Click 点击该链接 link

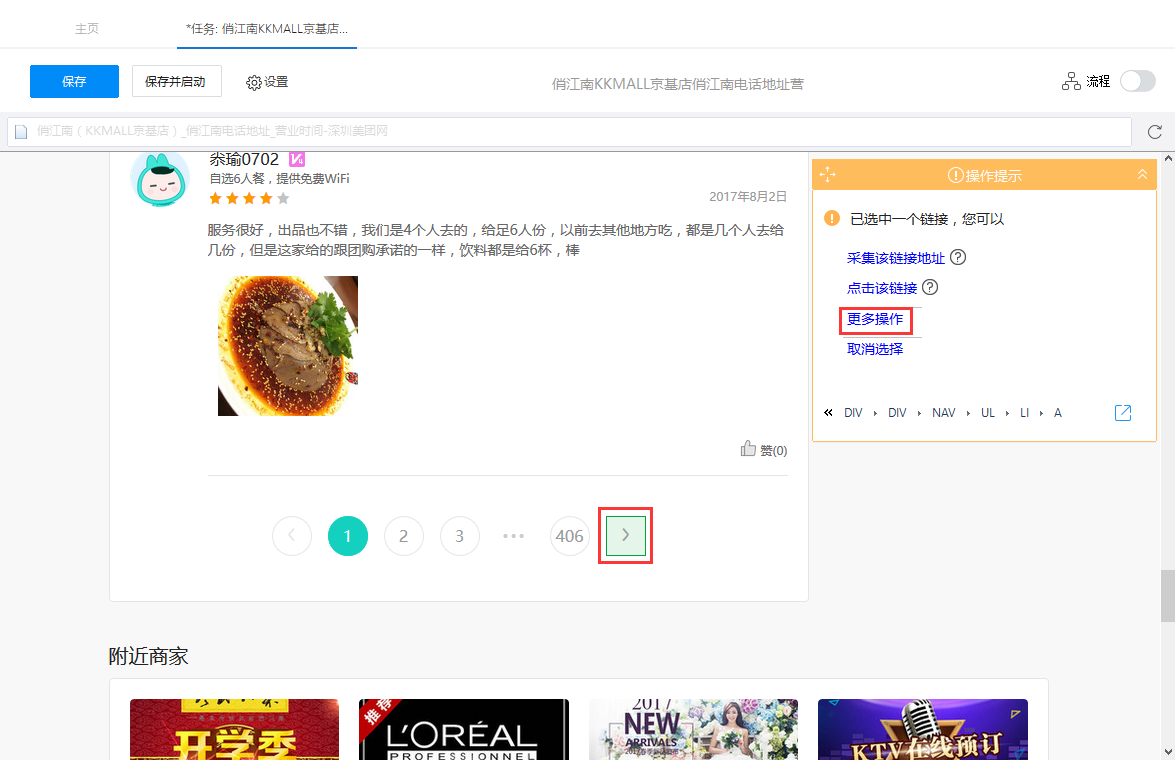point(882,288)
